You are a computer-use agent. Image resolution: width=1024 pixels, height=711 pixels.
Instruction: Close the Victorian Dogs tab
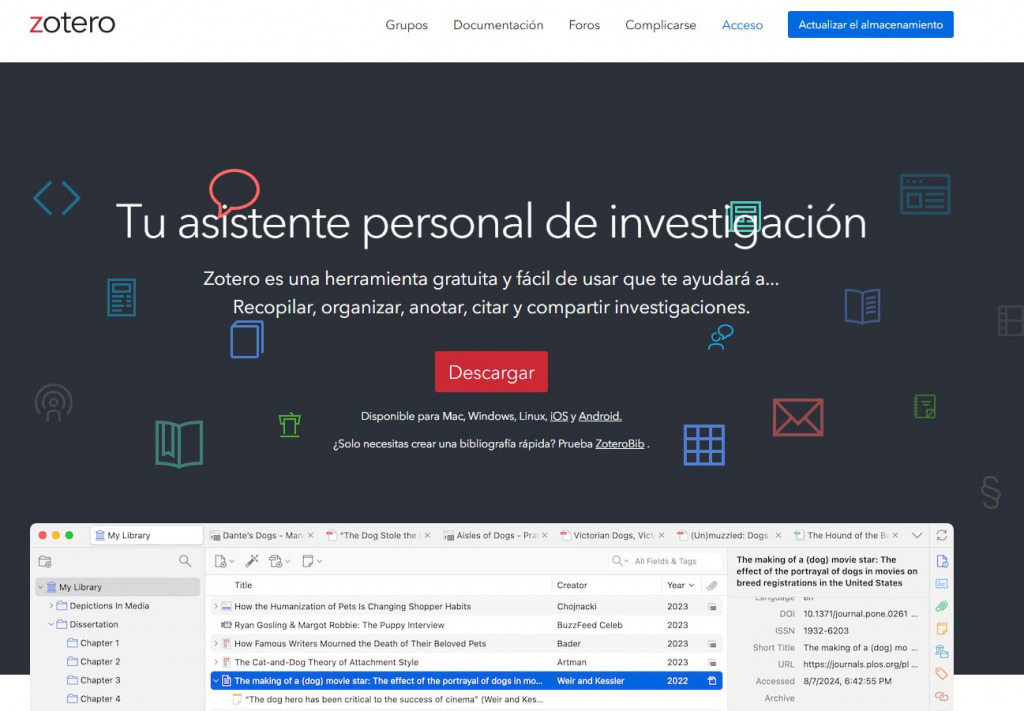point(662,535)
